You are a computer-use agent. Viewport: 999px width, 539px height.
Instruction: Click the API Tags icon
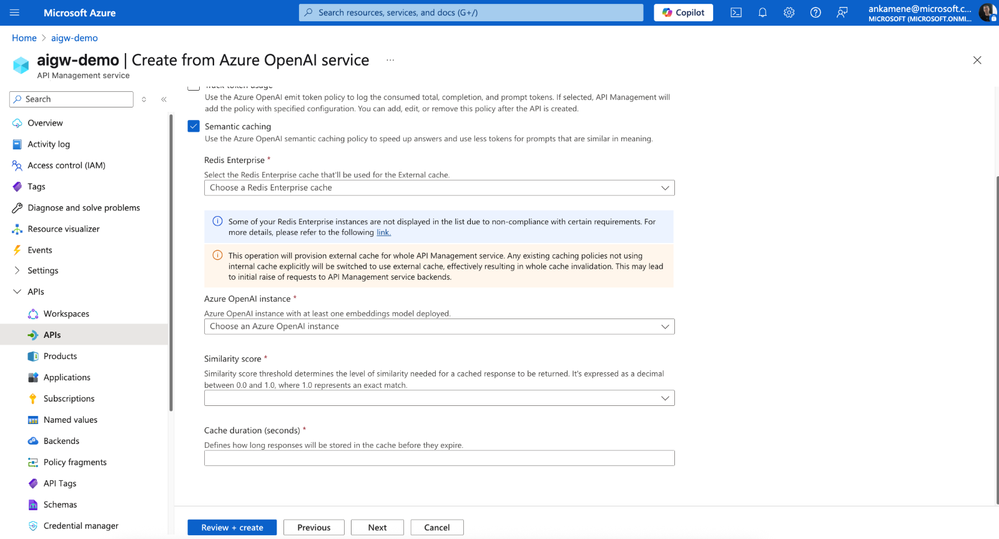[33, 483]
